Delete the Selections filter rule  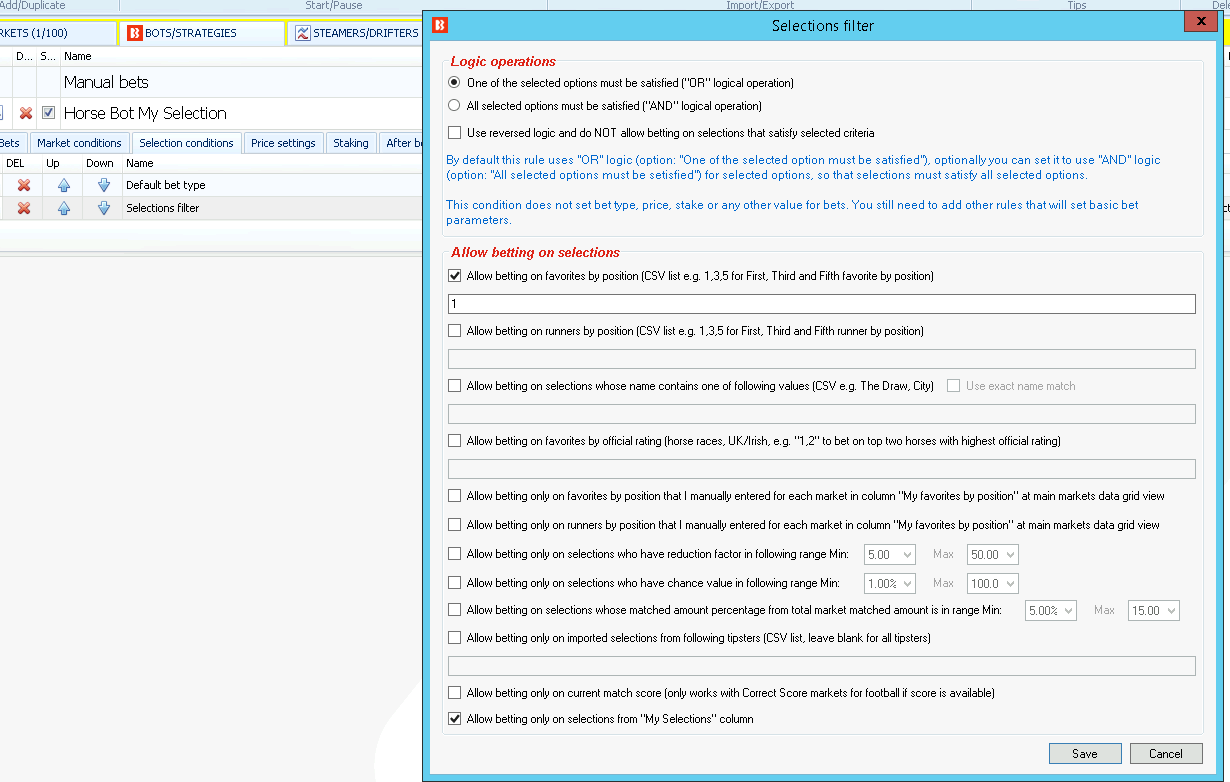[24, 208]
